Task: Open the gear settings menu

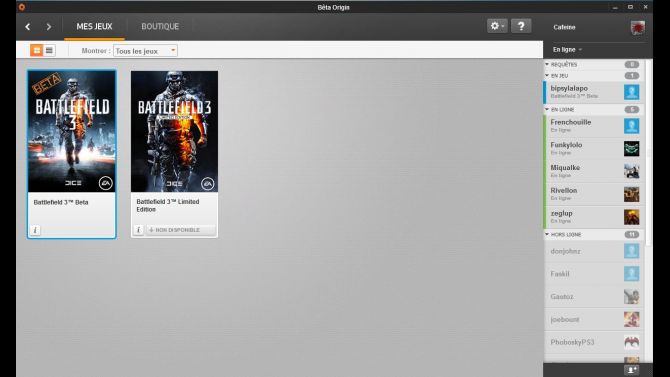Action: tap(497, 26)
